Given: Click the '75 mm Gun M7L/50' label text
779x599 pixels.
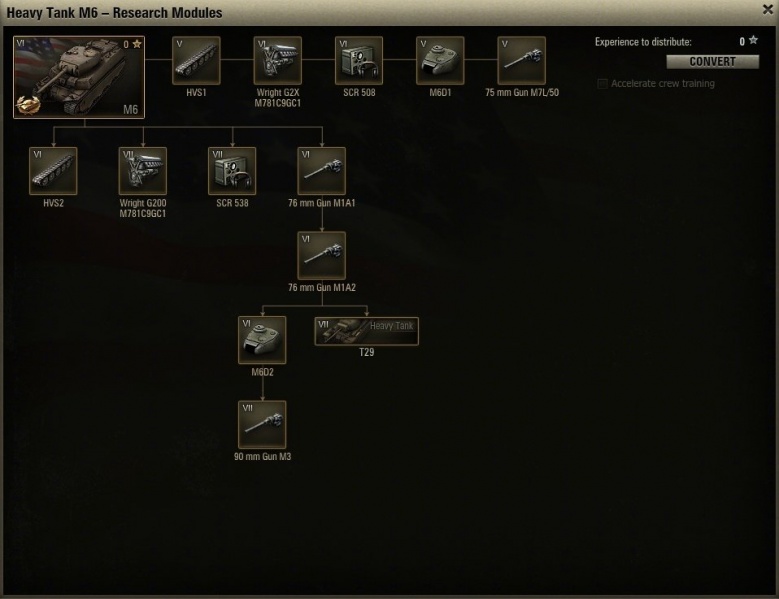Looking at the screenshot, I should pyautogui.click(x=522, y=92).
